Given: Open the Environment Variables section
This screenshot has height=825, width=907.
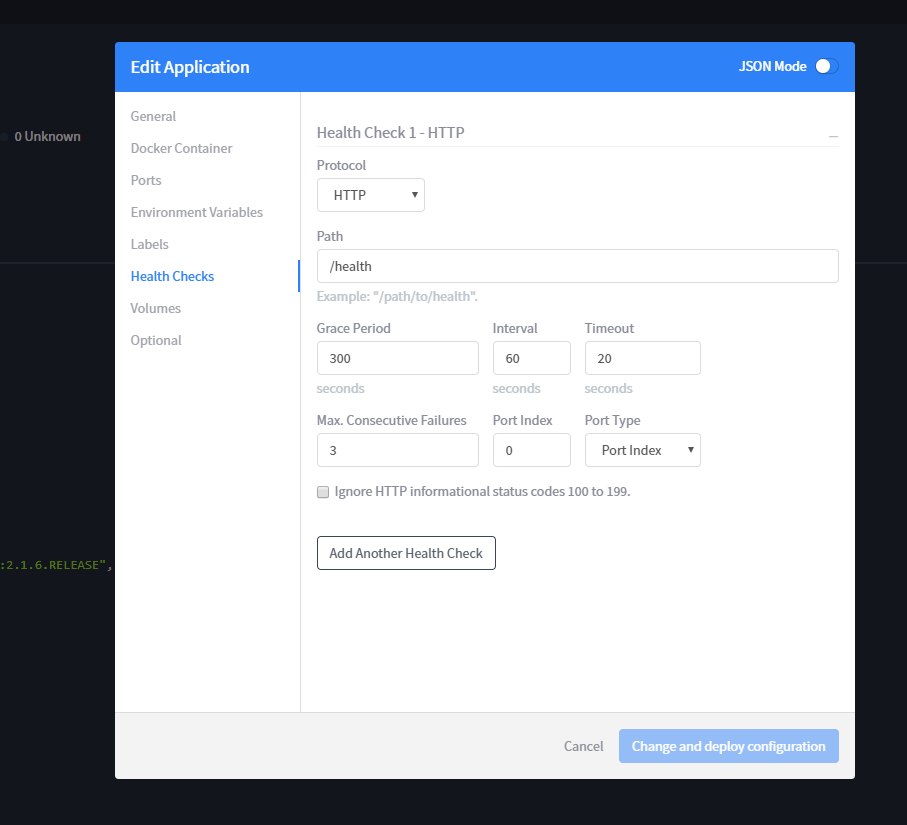Looking at the screenshot, I should click(196, 212).
